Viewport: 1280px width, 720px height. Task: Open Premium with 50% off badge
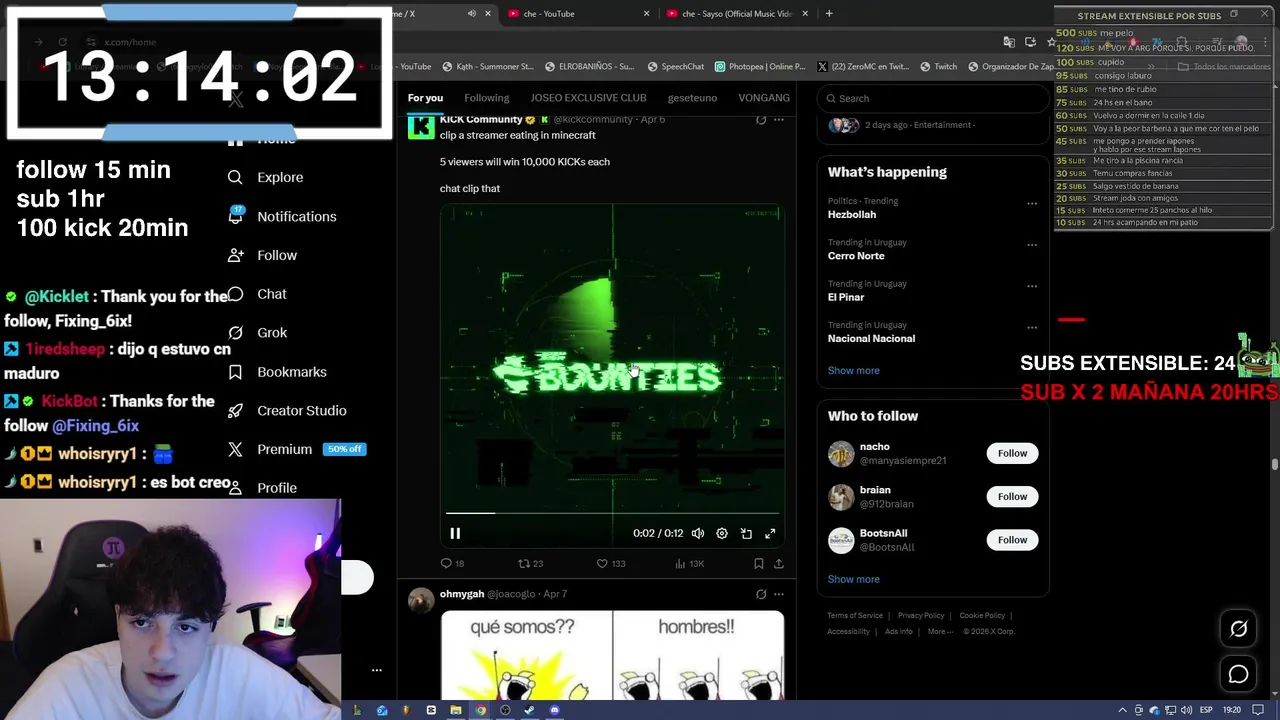pos(296,449)
